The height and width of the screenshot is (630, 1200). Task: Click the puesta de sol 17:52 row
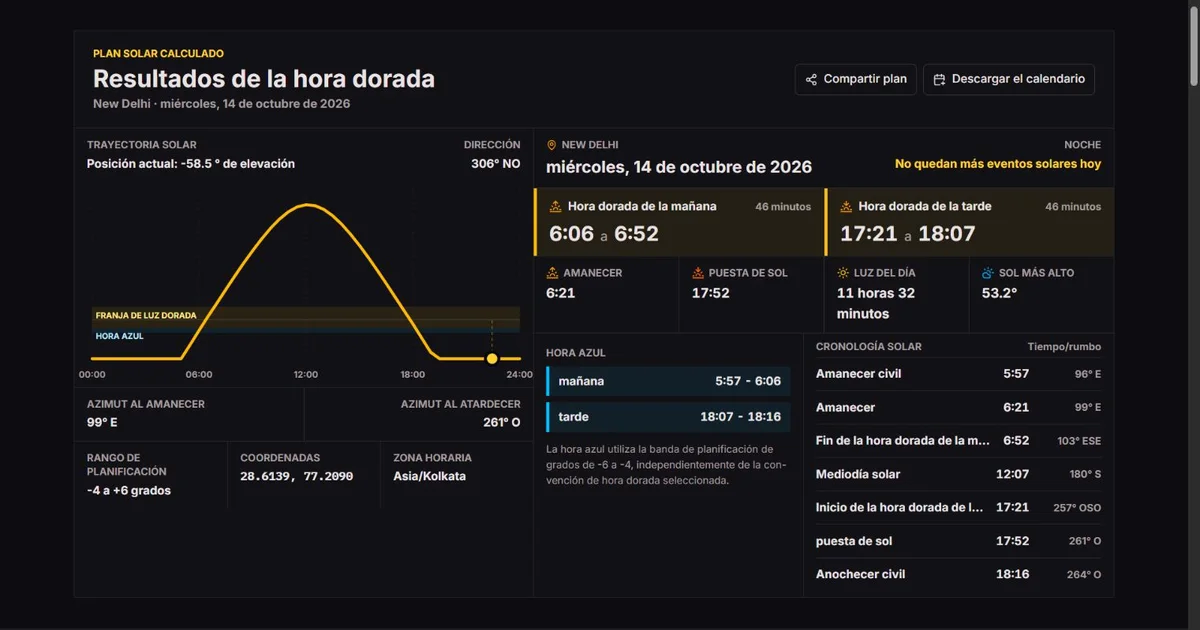tap(958, 541)
